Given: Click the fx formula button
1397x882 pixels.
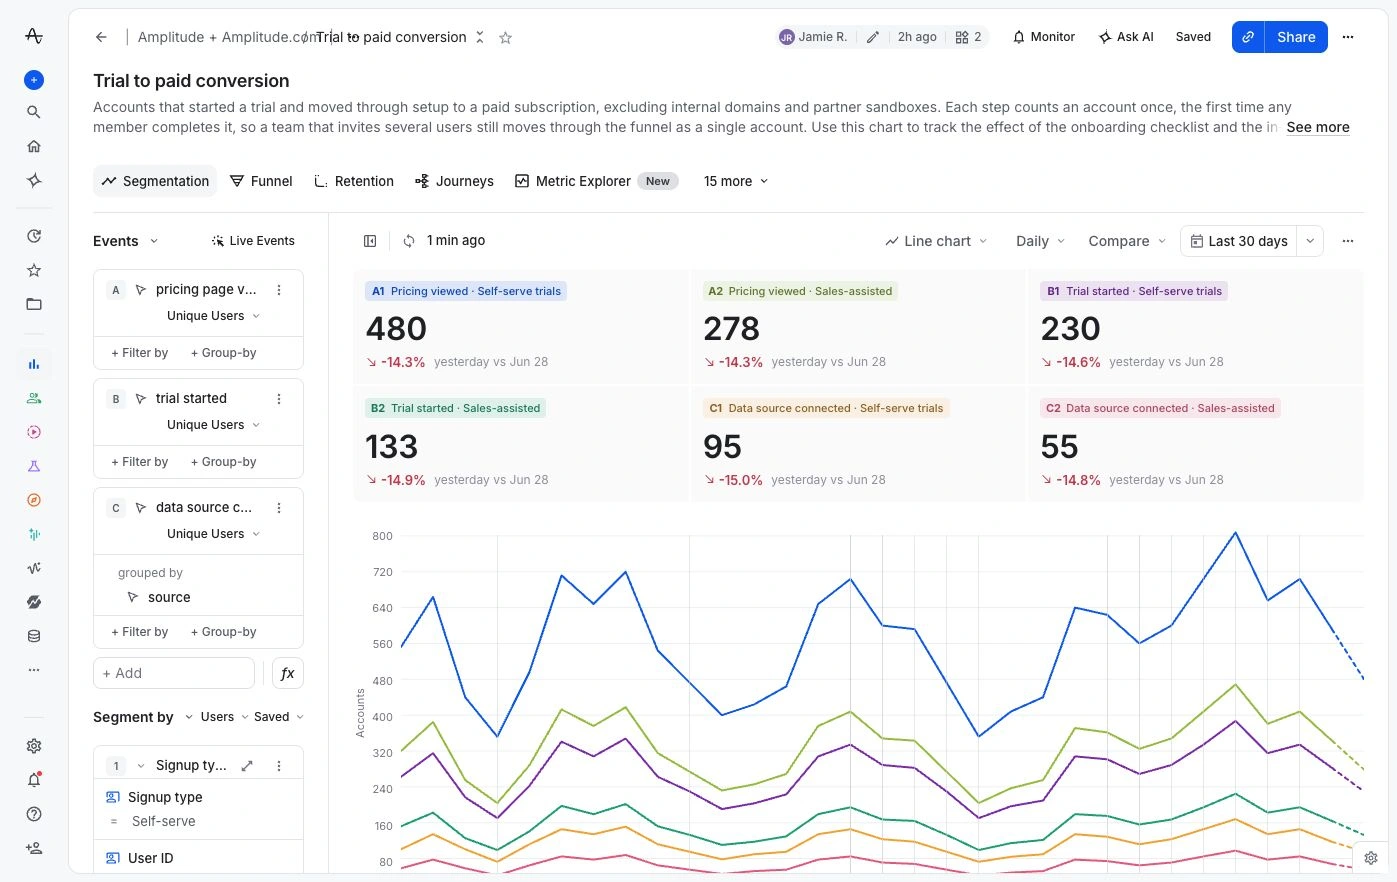Looking at the screenshot, I should click(288, 673).
